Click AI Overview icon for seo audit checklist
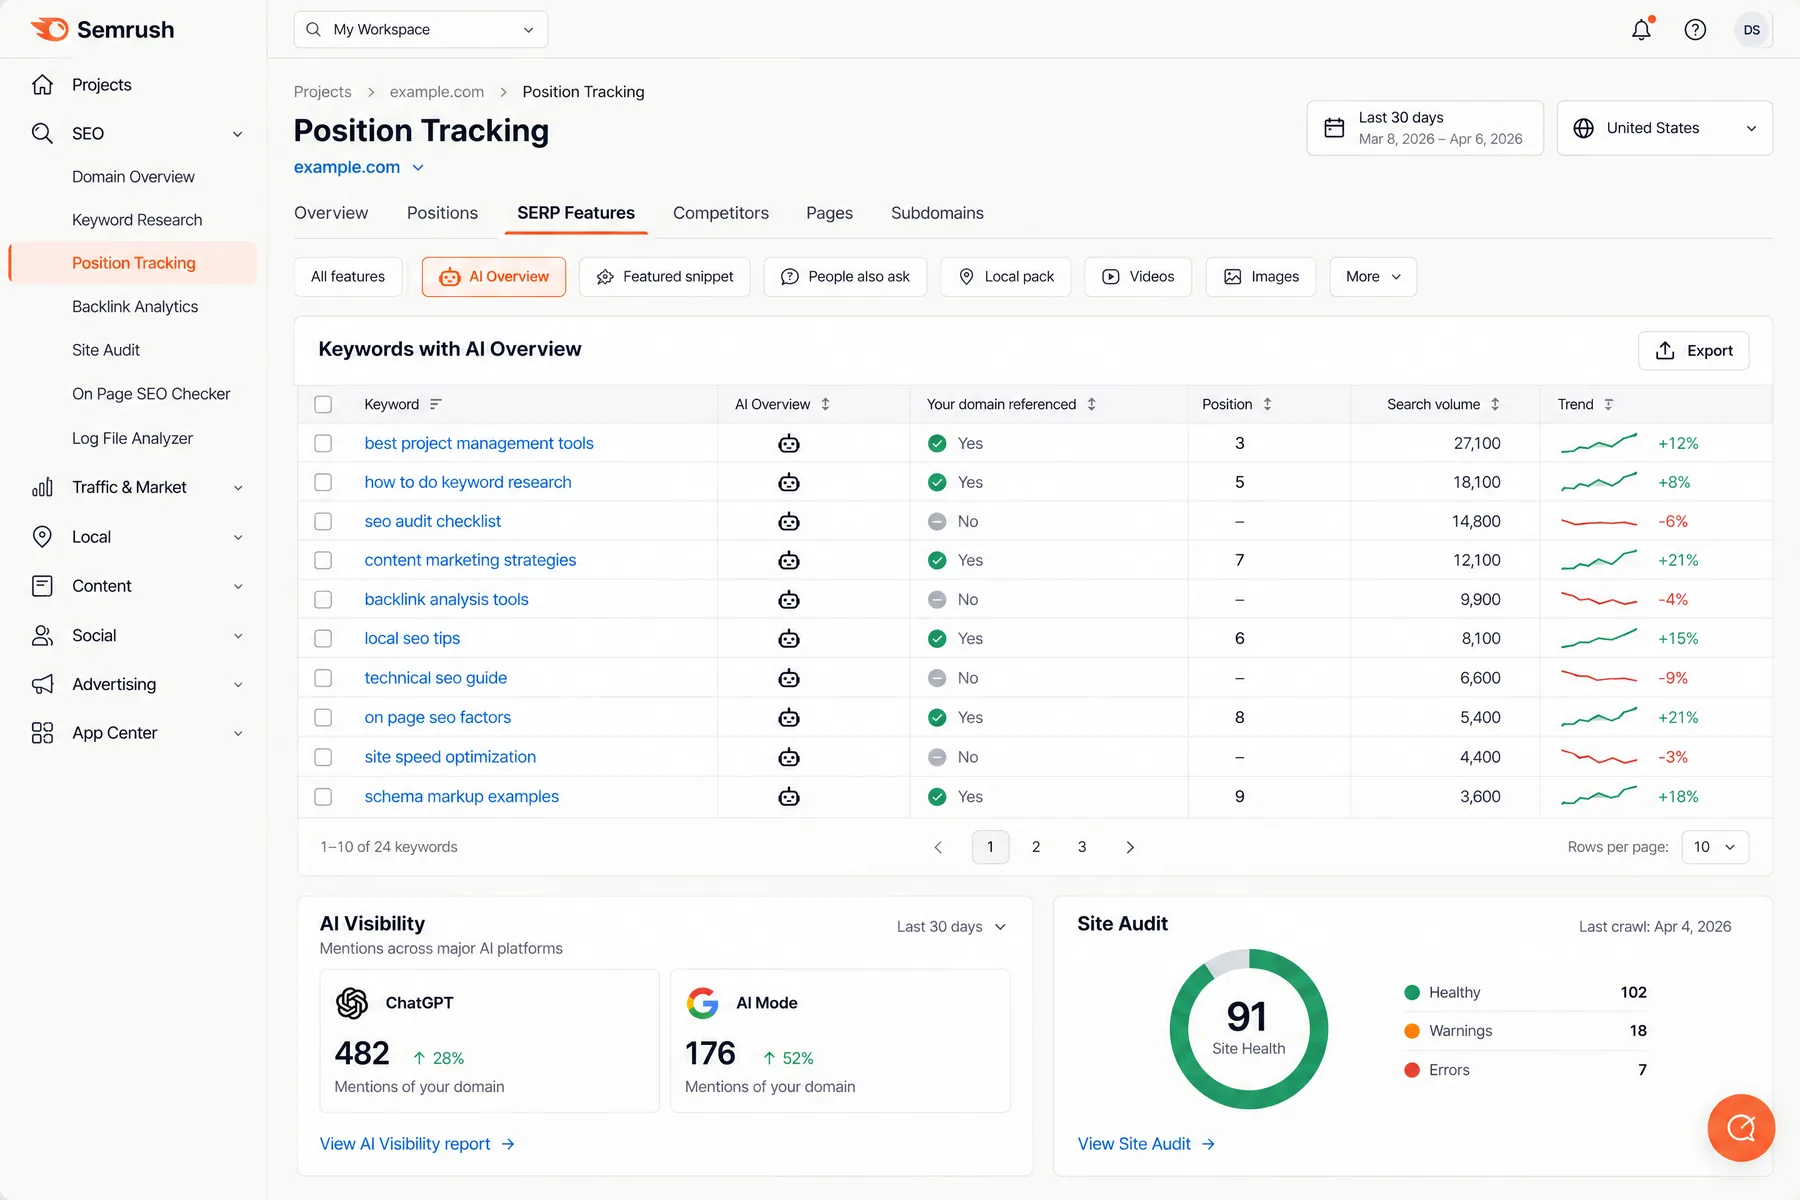 pyautogui.click(x=789, y=521)
